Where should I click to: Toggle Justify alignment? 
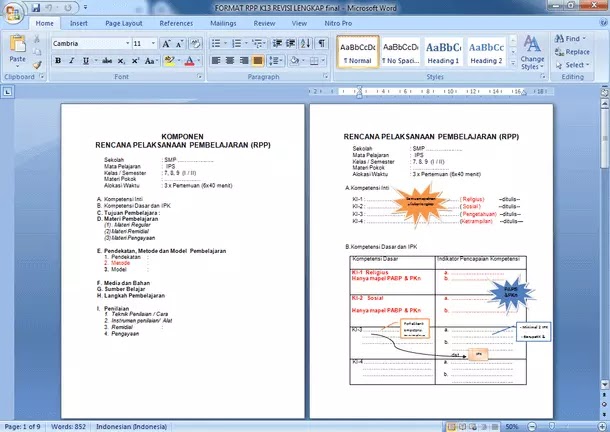[x=258, y=61]
